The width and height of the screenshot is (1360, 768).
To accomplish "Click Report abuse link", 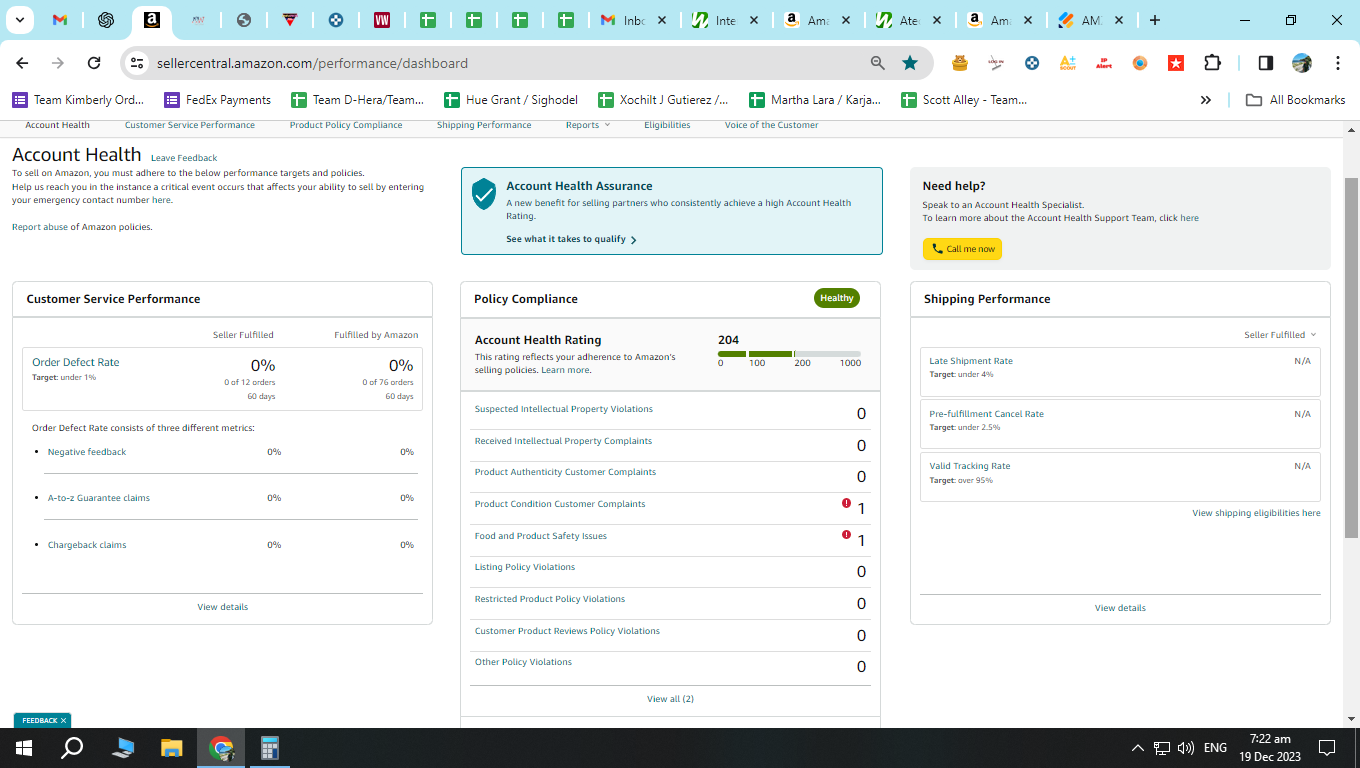I will (40, 227).
